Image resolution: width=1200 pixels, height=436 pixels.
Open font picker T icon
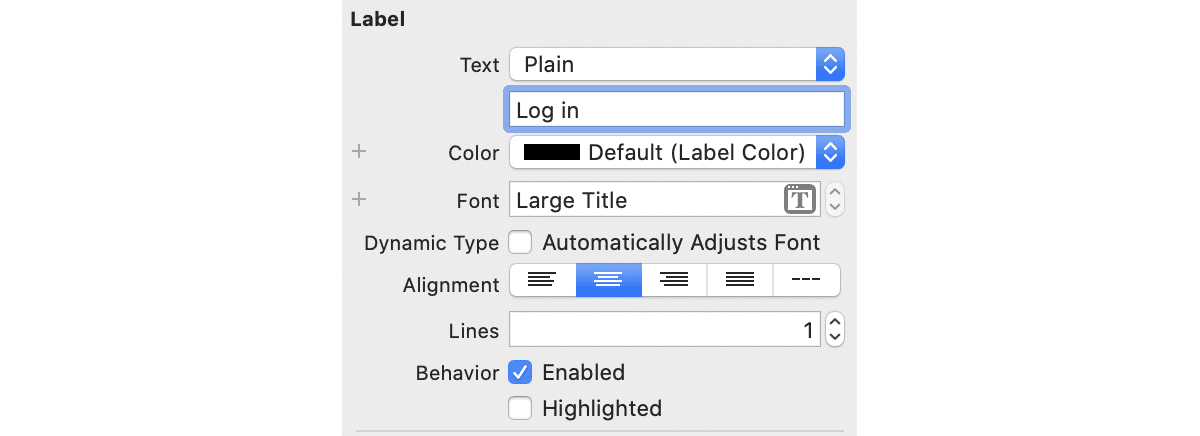coord(798,200)
